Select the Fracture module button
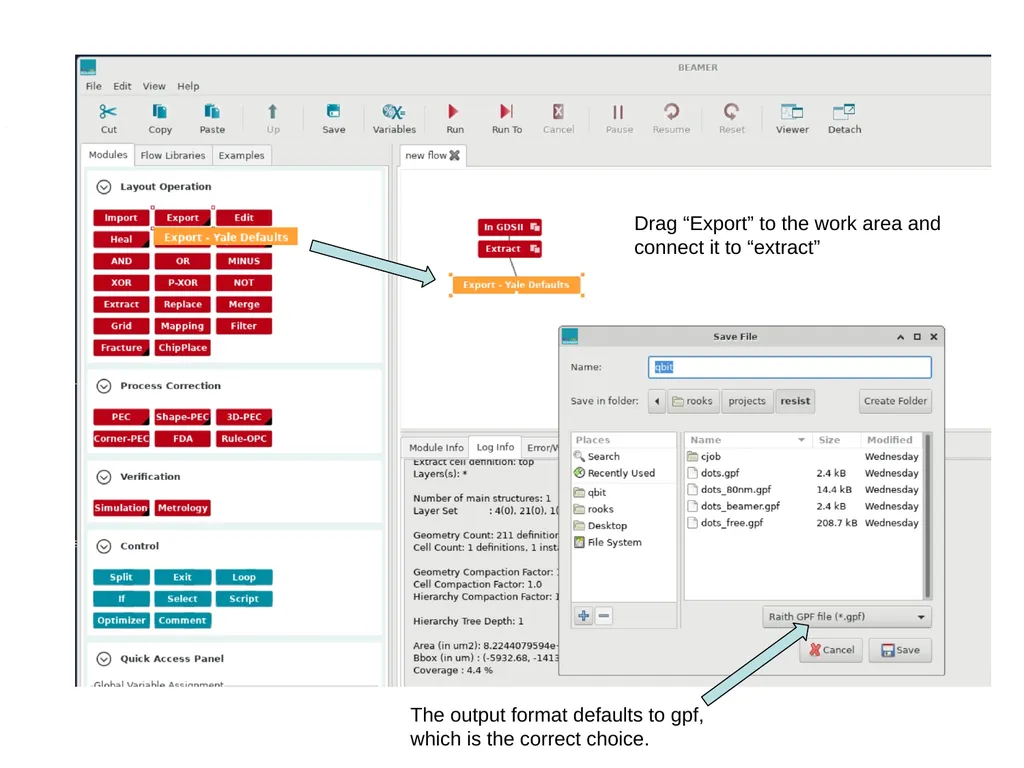 [x=121, y=347]
